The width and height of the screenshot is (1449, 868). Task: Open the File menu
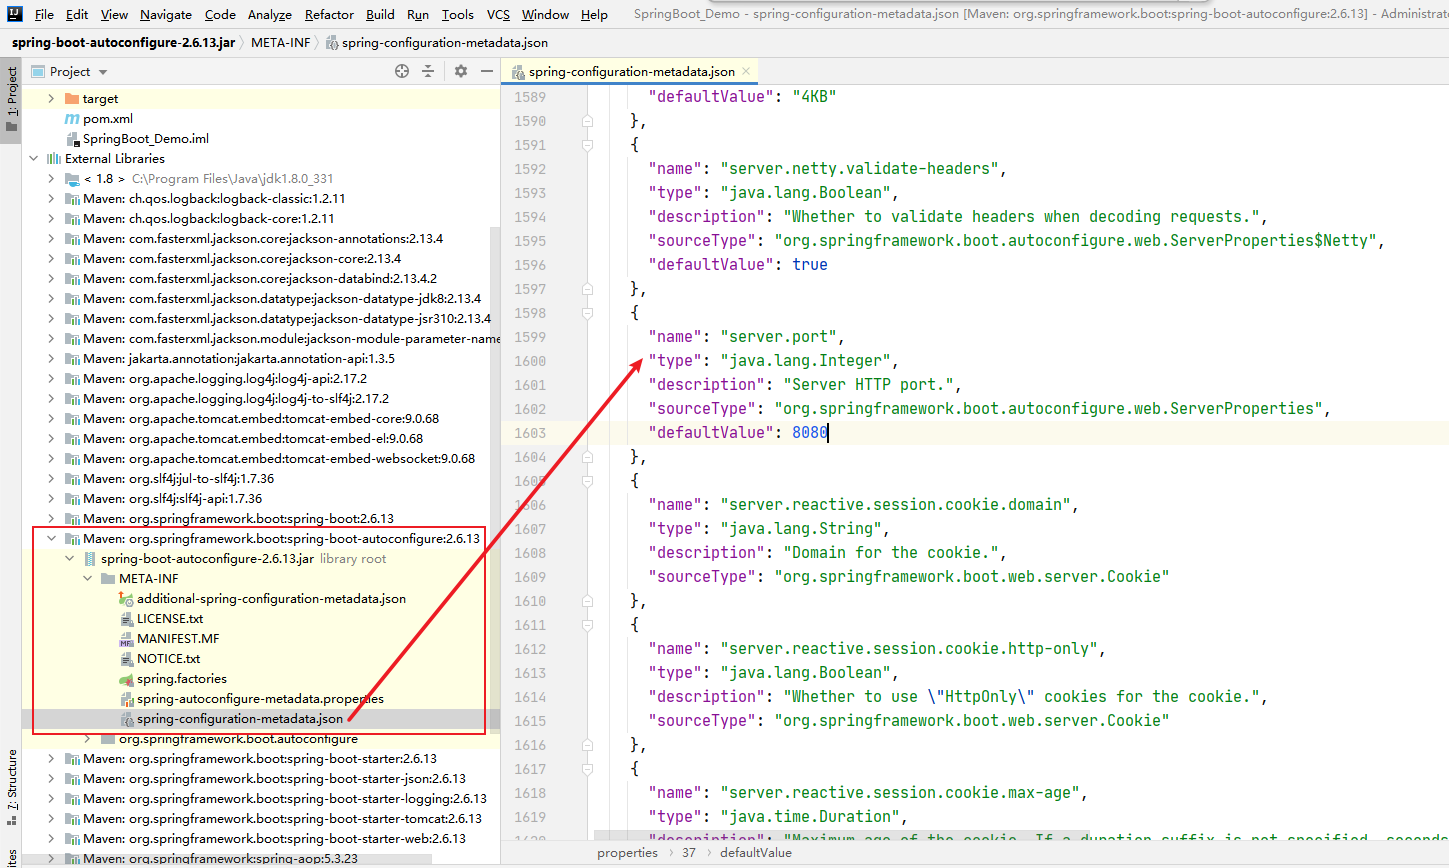coord(44,14)
